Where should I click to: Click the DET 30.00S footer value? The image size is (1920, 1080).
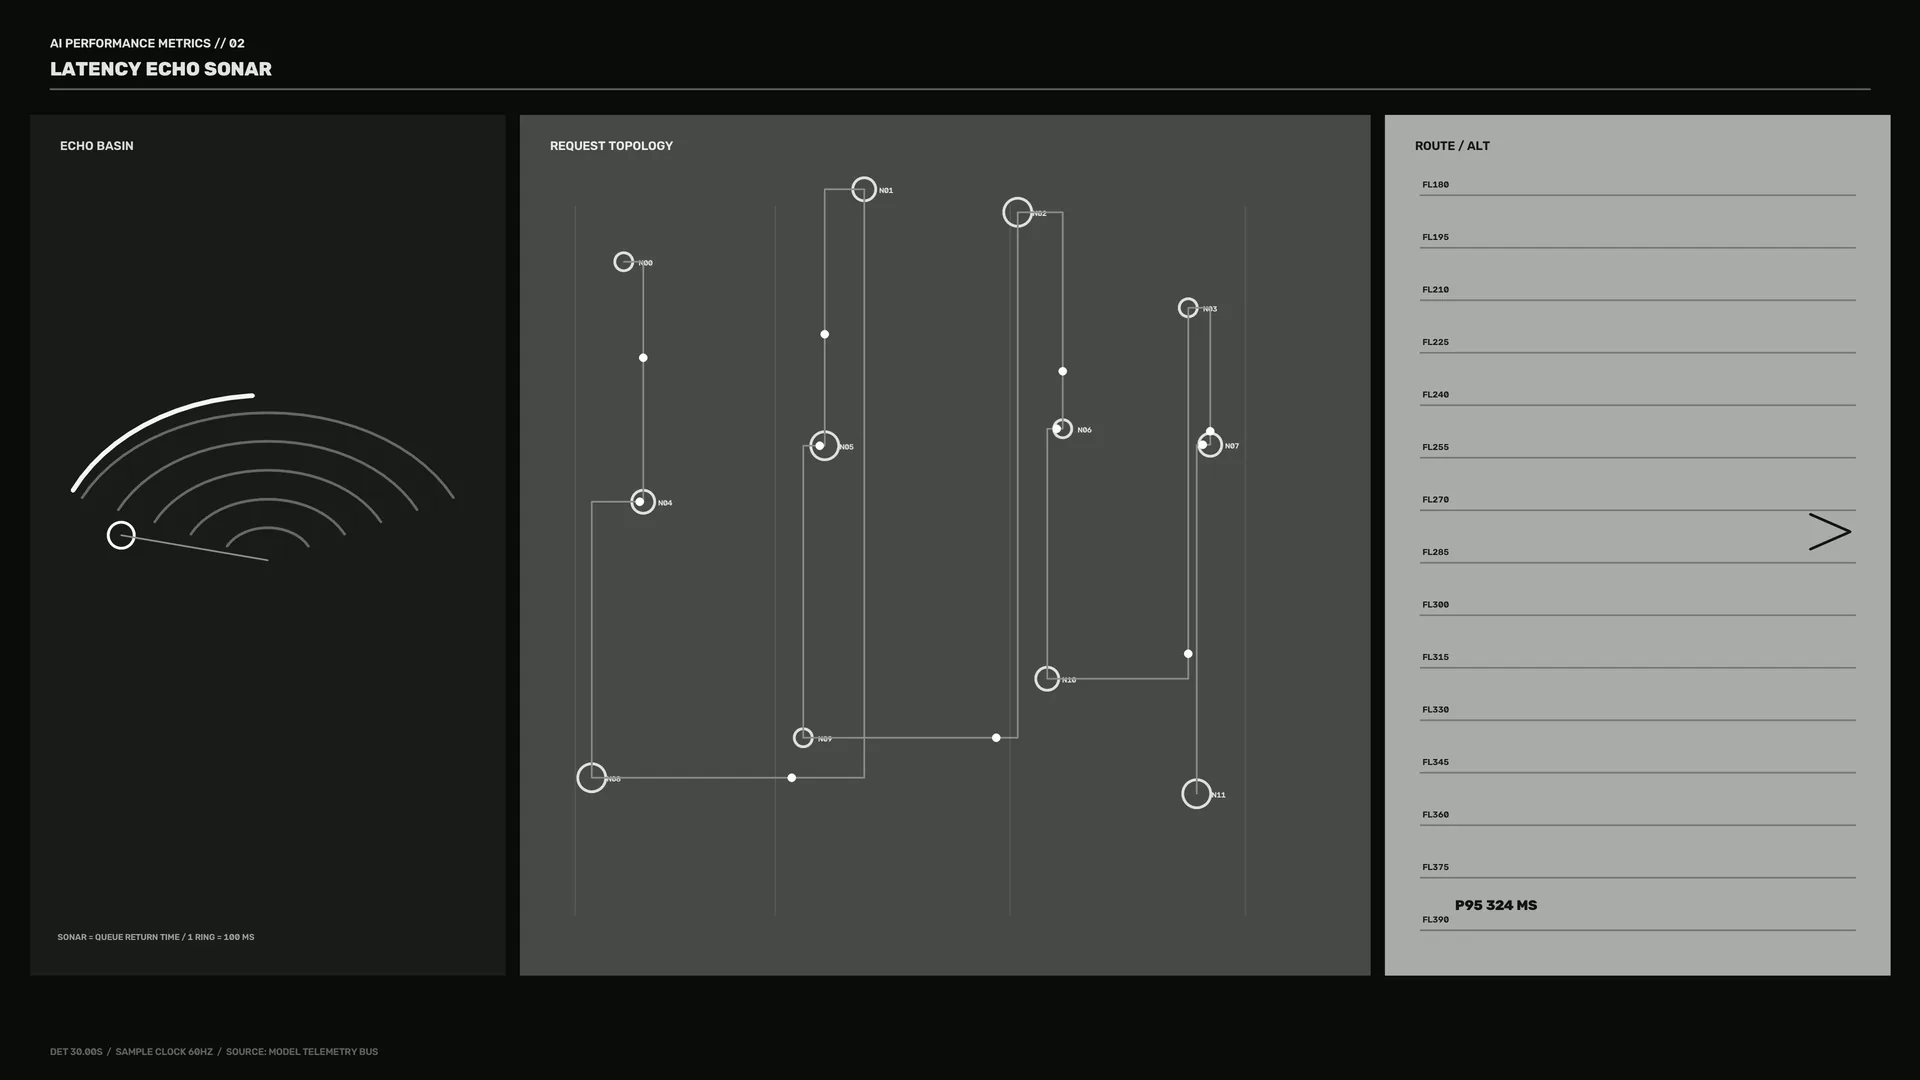(76, 1052)
